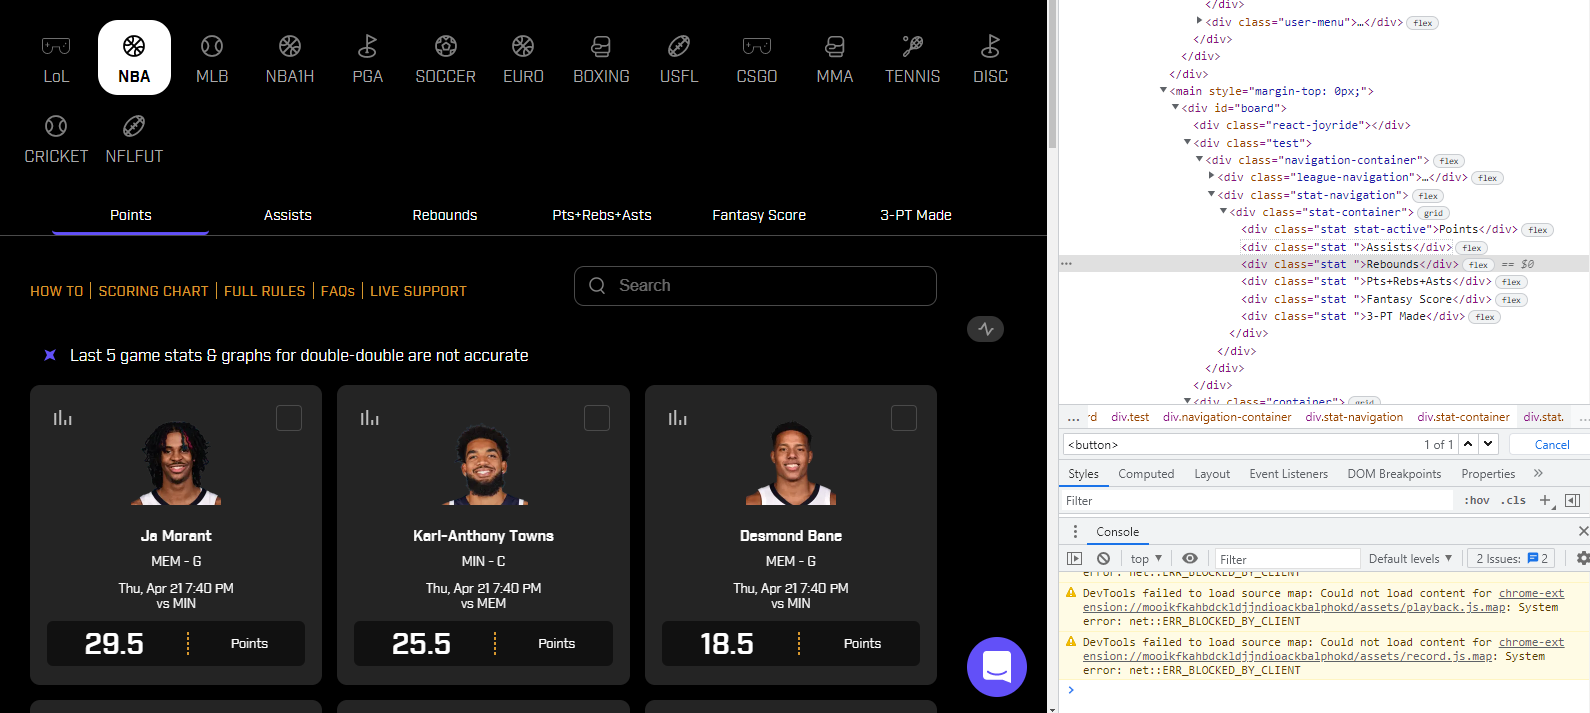Click the activity pulse icon button
Screen dimensions: 1590x713
986,329
